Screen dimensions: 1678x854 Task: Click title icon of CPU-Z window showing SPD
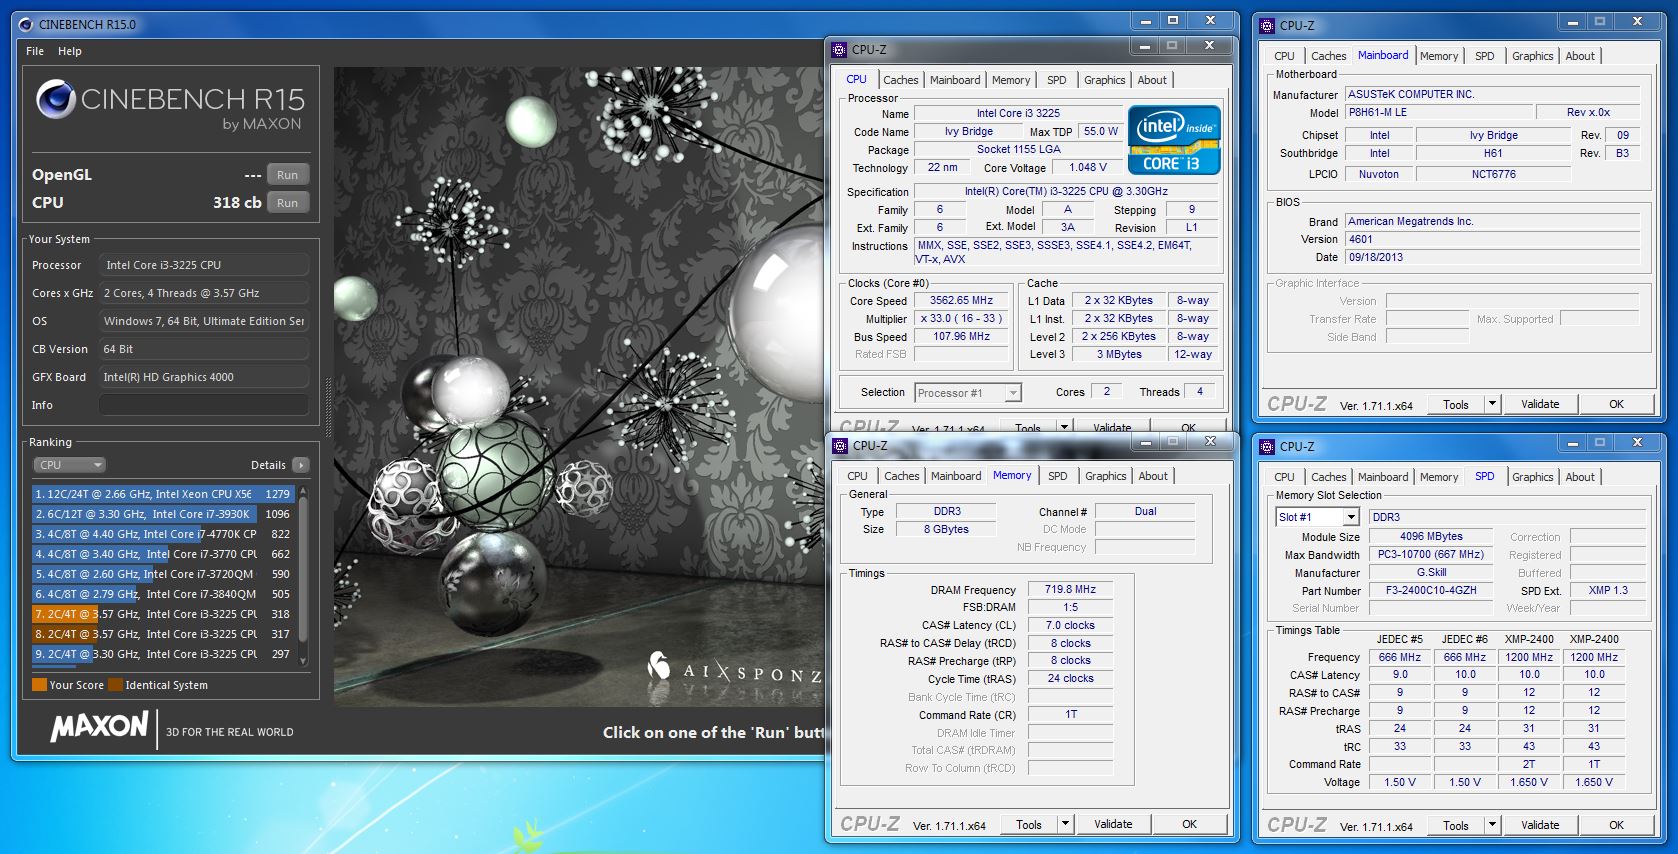(1267, 446)
